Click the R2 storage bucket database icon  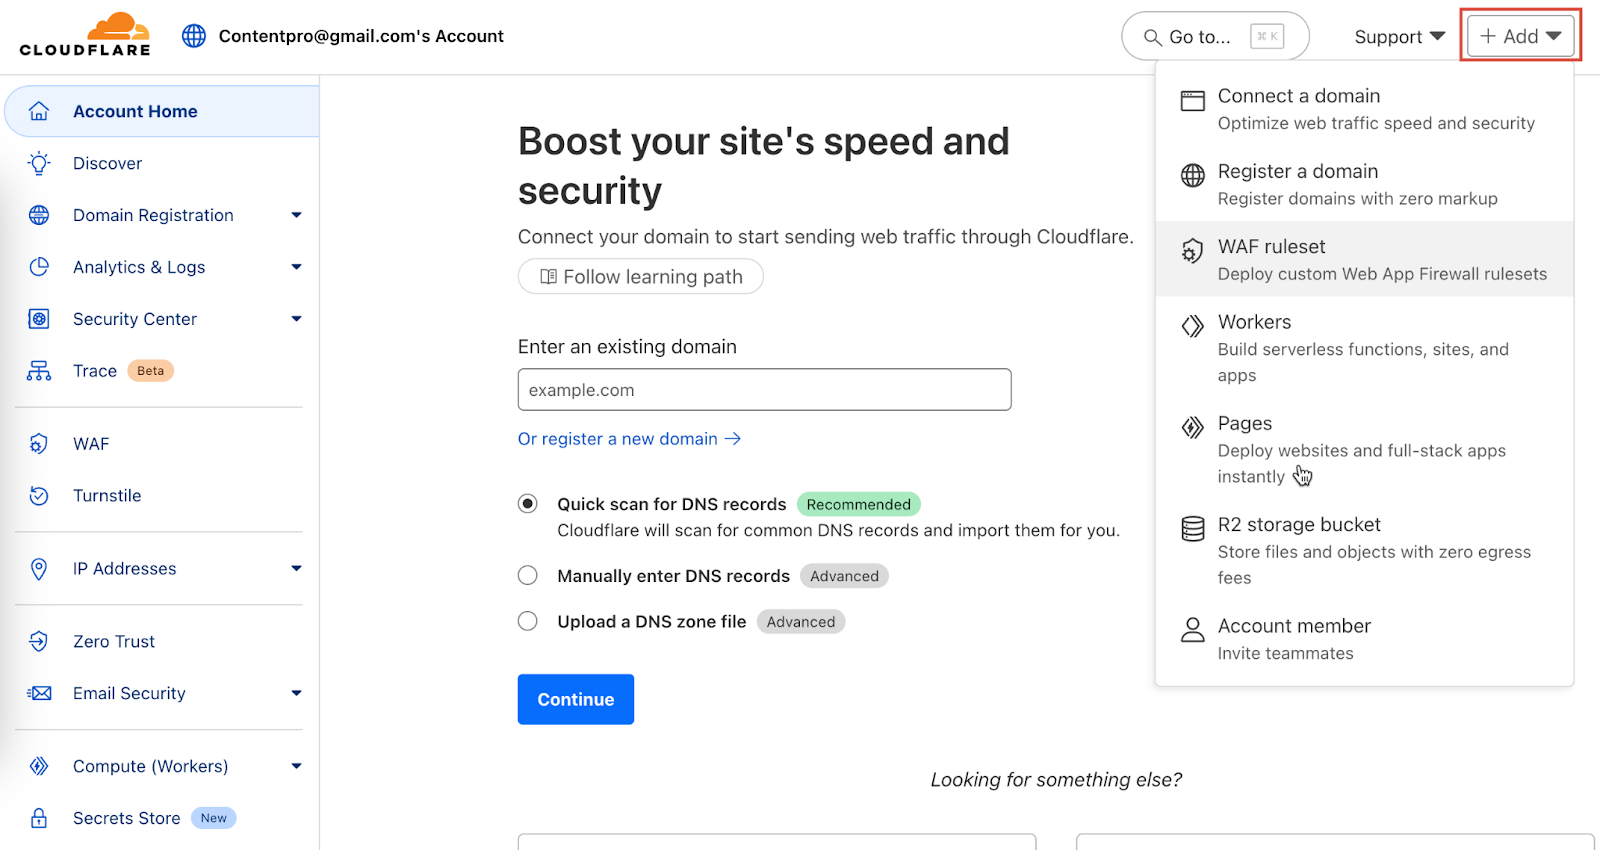(1193, 528)
